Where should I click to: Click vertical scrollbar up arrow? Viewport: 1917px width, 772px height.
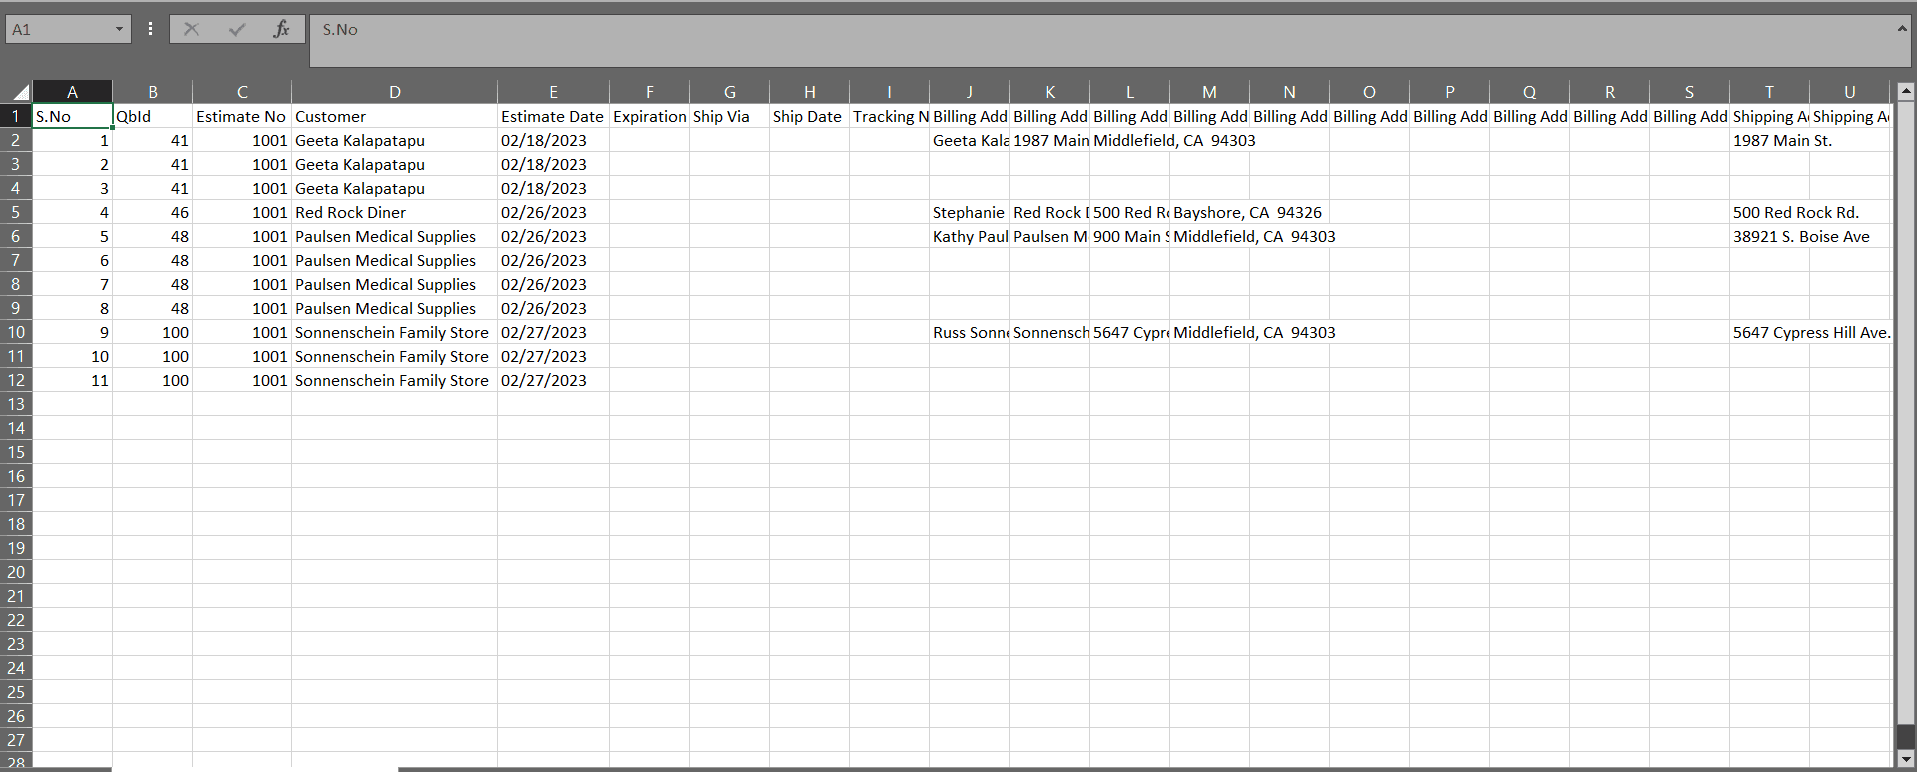(x=1906, y=91)
